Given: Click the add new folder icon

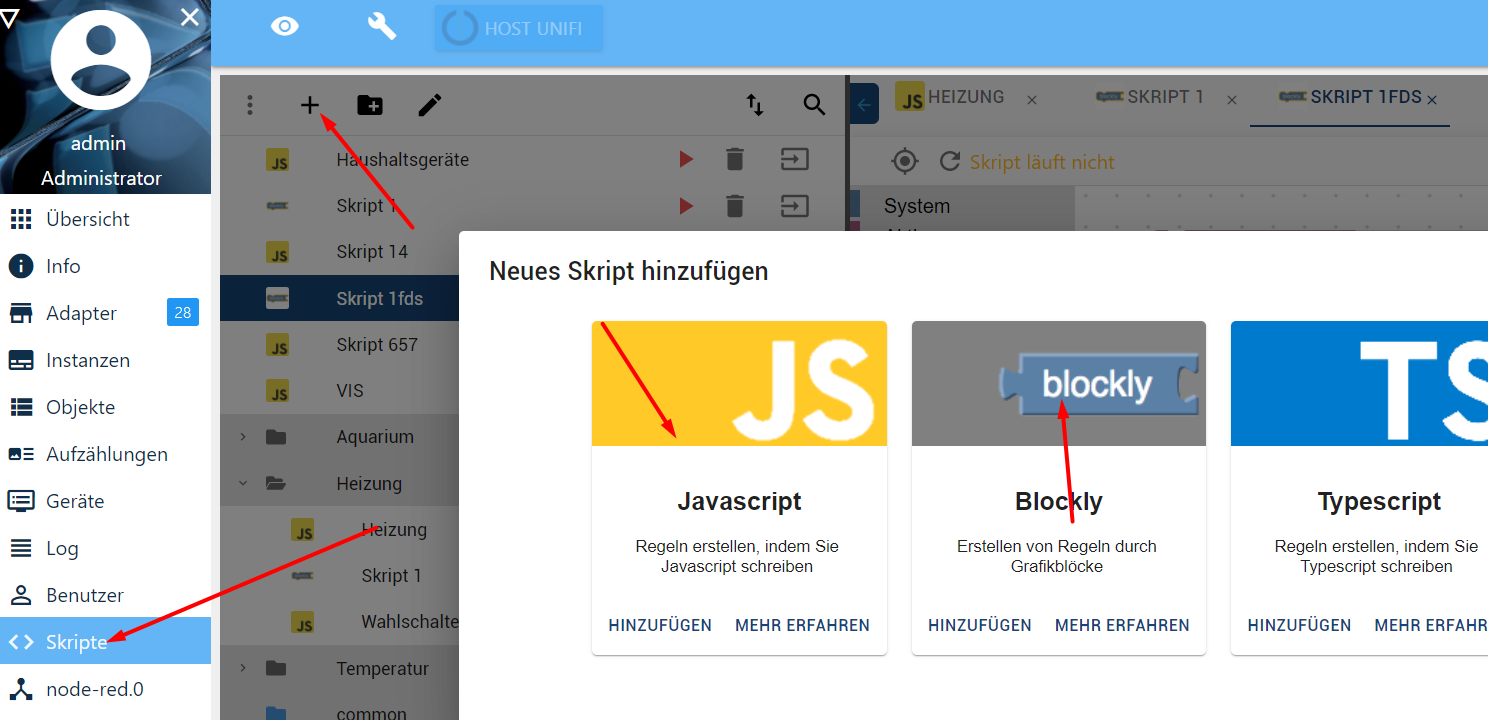Looking at the screenshot, I should [370, 105].
